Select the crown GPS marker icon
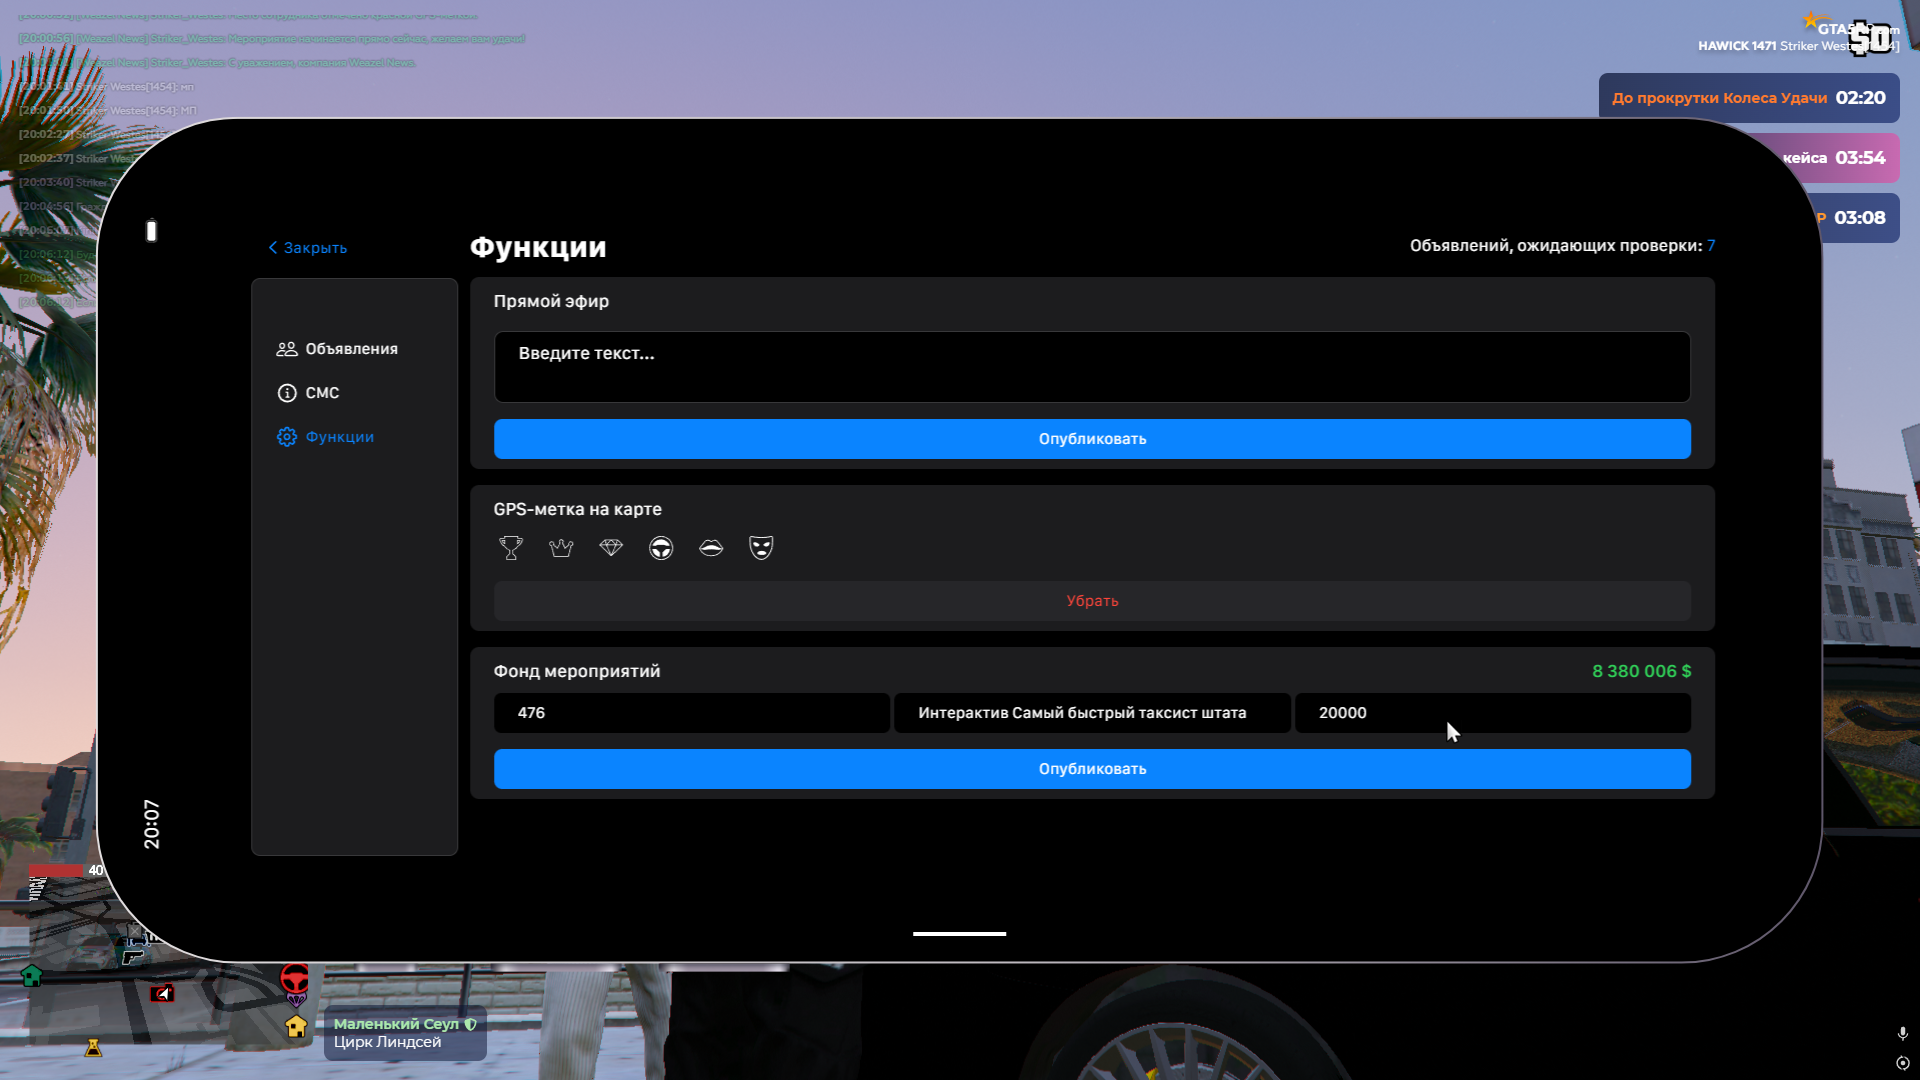The height and width of the screenshot is (1080, 1920). click(561, 548)
